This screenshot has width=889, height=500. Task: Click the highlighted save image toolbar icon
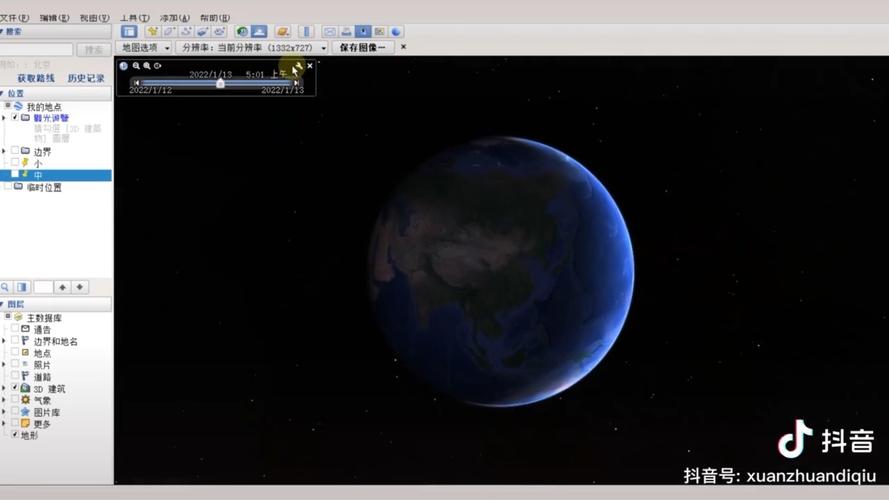pyautogui.click(x=363, y=32)
